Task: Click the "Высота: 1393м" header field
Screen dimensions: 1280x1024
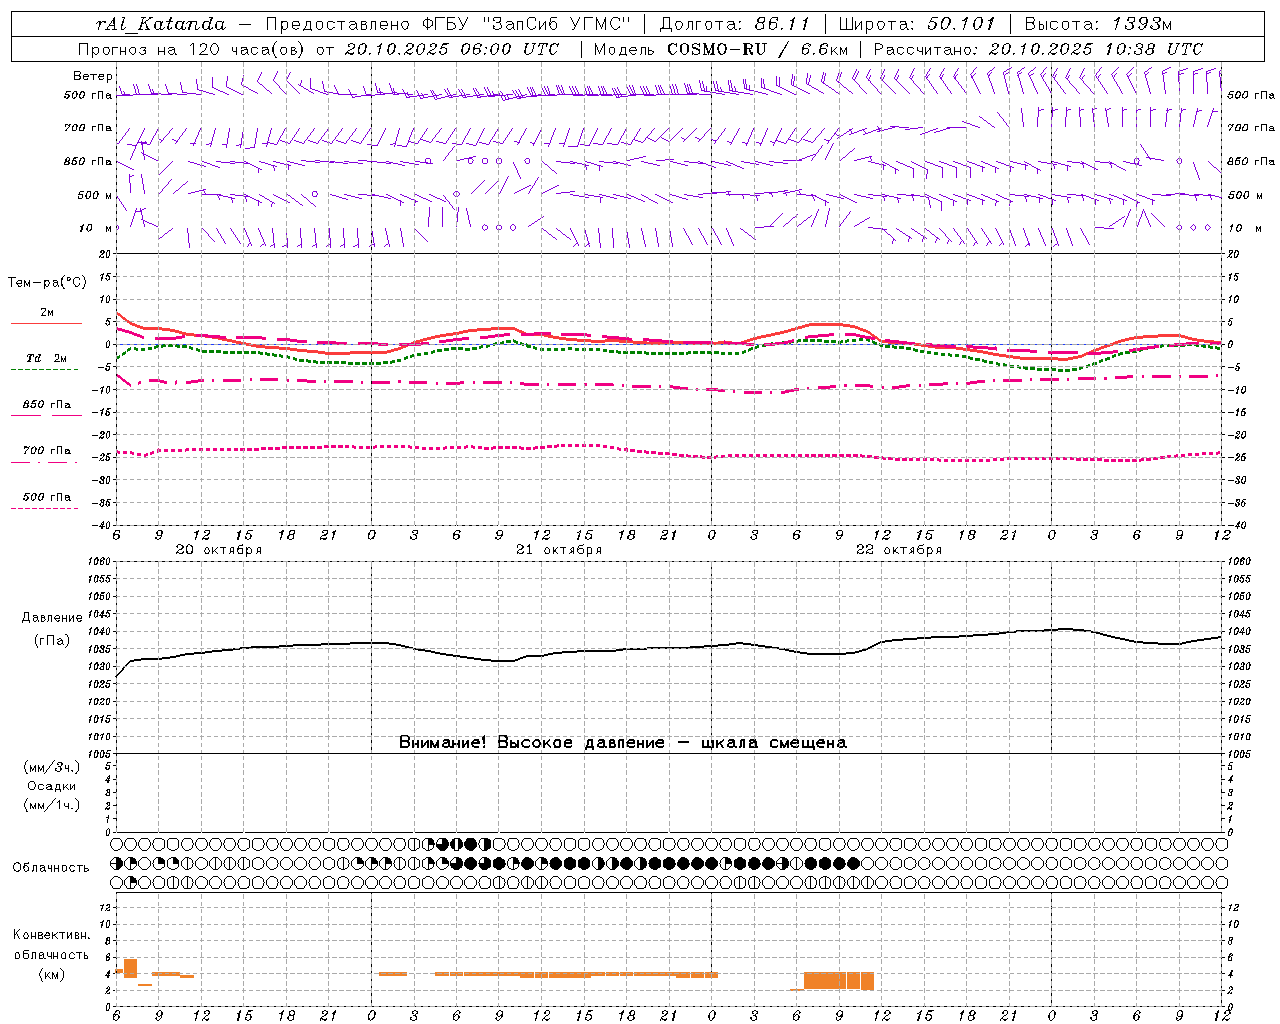Action: 1098,24
